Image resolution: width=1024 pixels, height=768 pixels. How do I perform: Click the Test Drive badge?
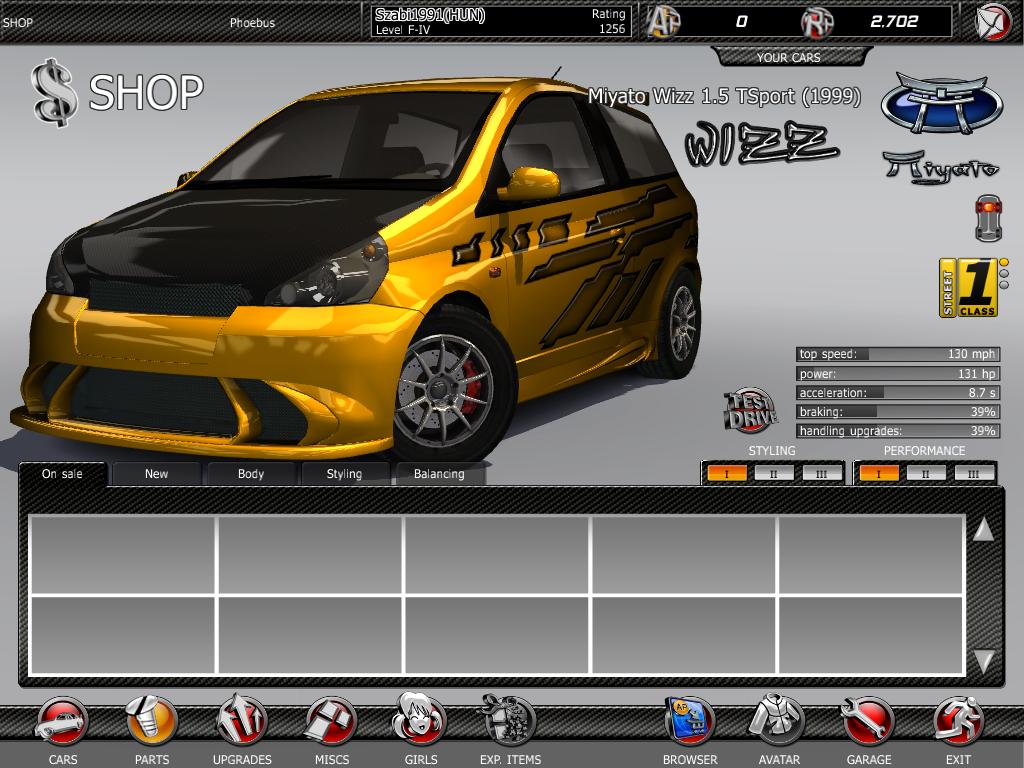tap(750, 410)
